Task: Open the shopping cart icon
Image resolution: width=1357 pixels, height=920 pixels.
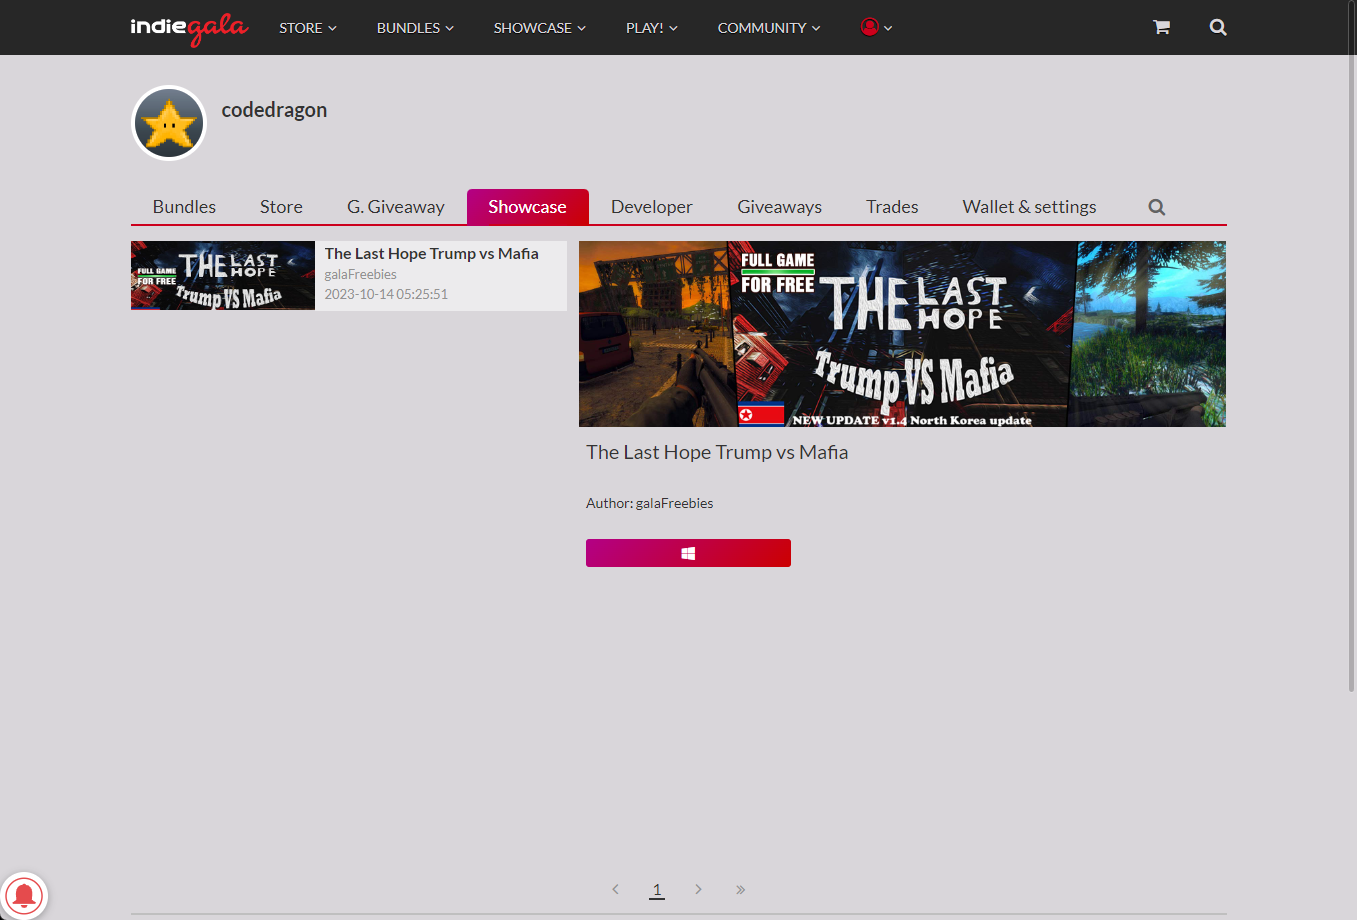Action: 1161,27
